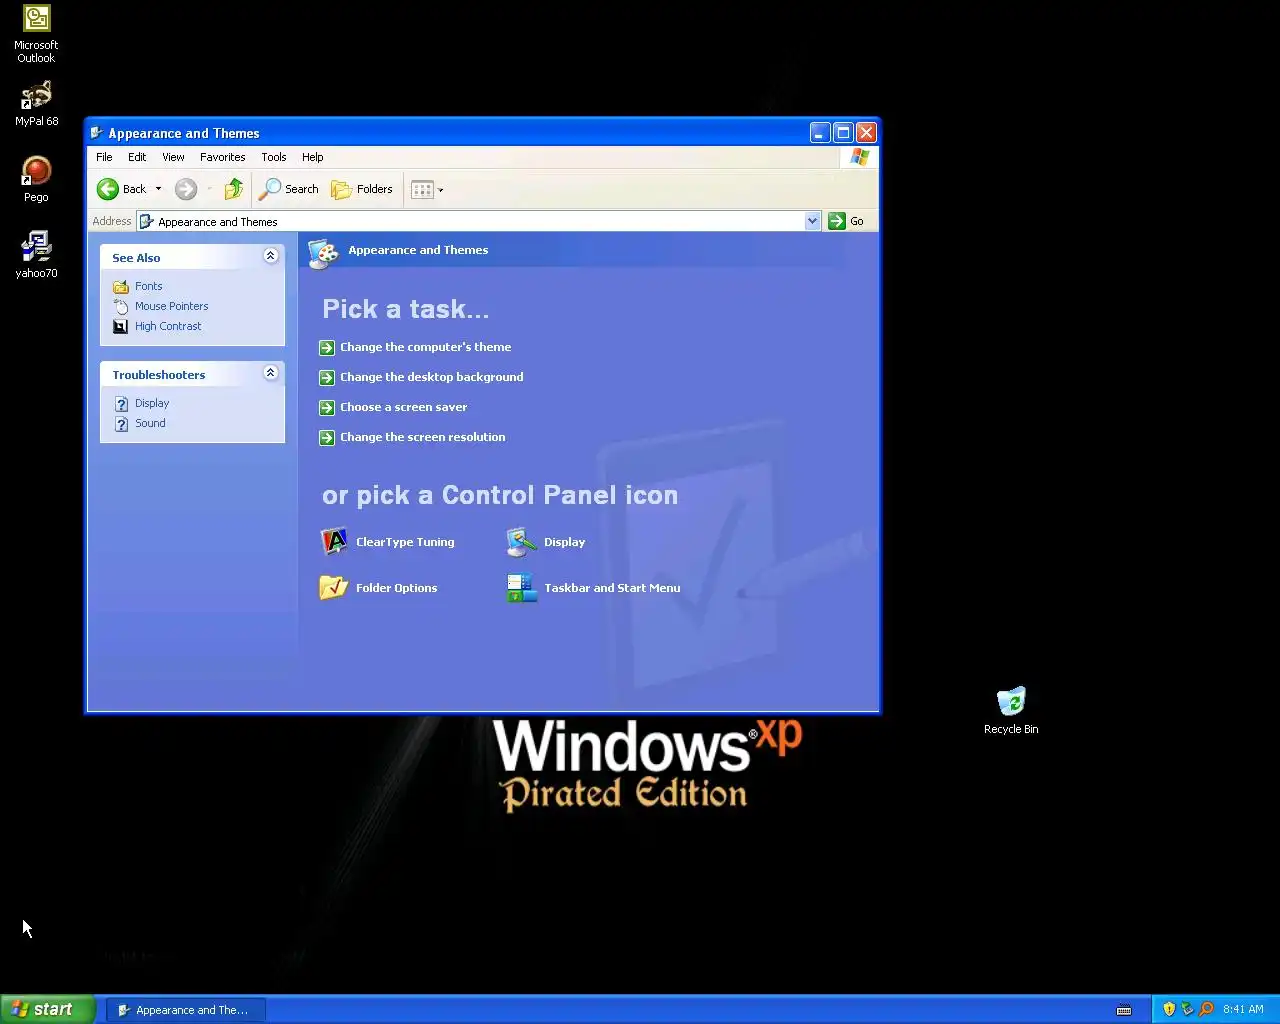This screenshot has height=1024, width=1280.
Task: Select the Recycle Bin icon
Action: [1011, 711]
